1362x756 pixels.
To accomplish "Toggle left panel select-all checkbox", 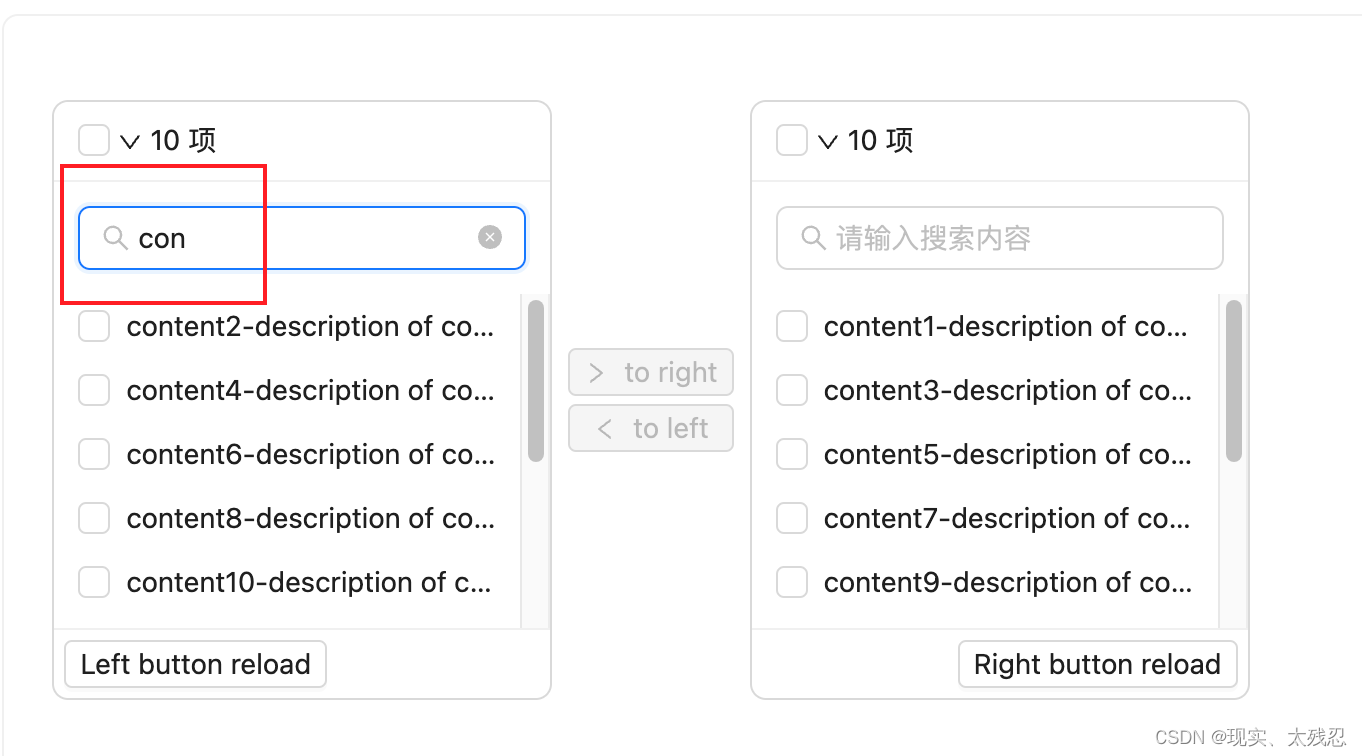I will point(94,140).
